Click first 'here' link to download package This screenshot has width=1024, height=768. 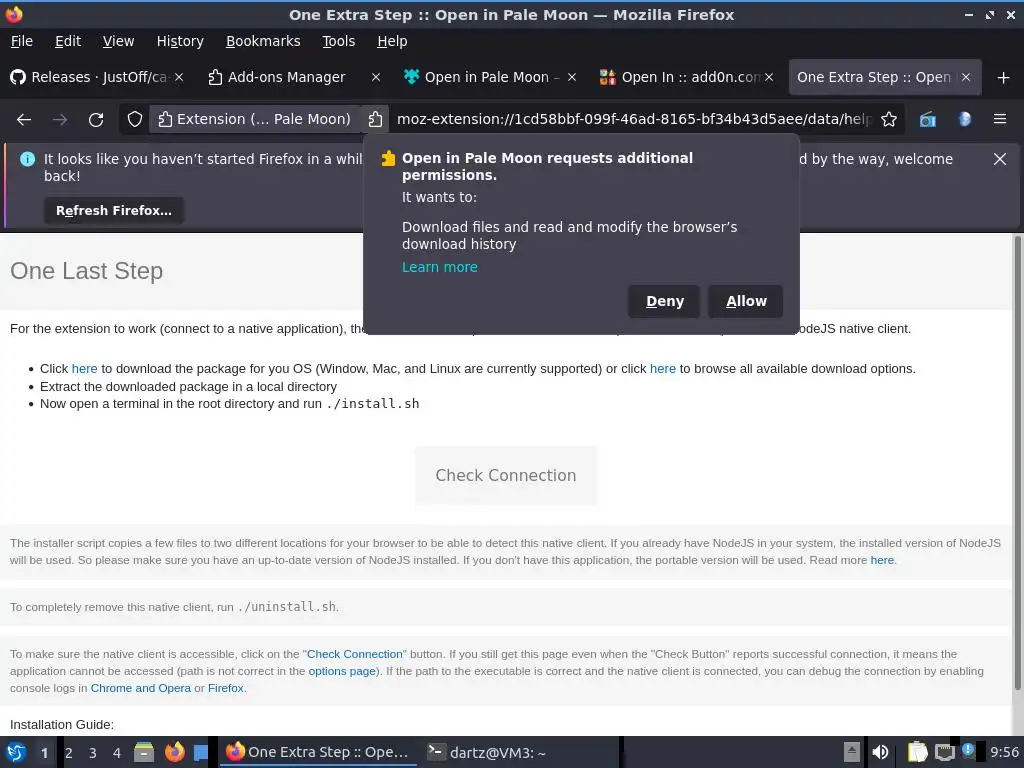tap(84, 369)
